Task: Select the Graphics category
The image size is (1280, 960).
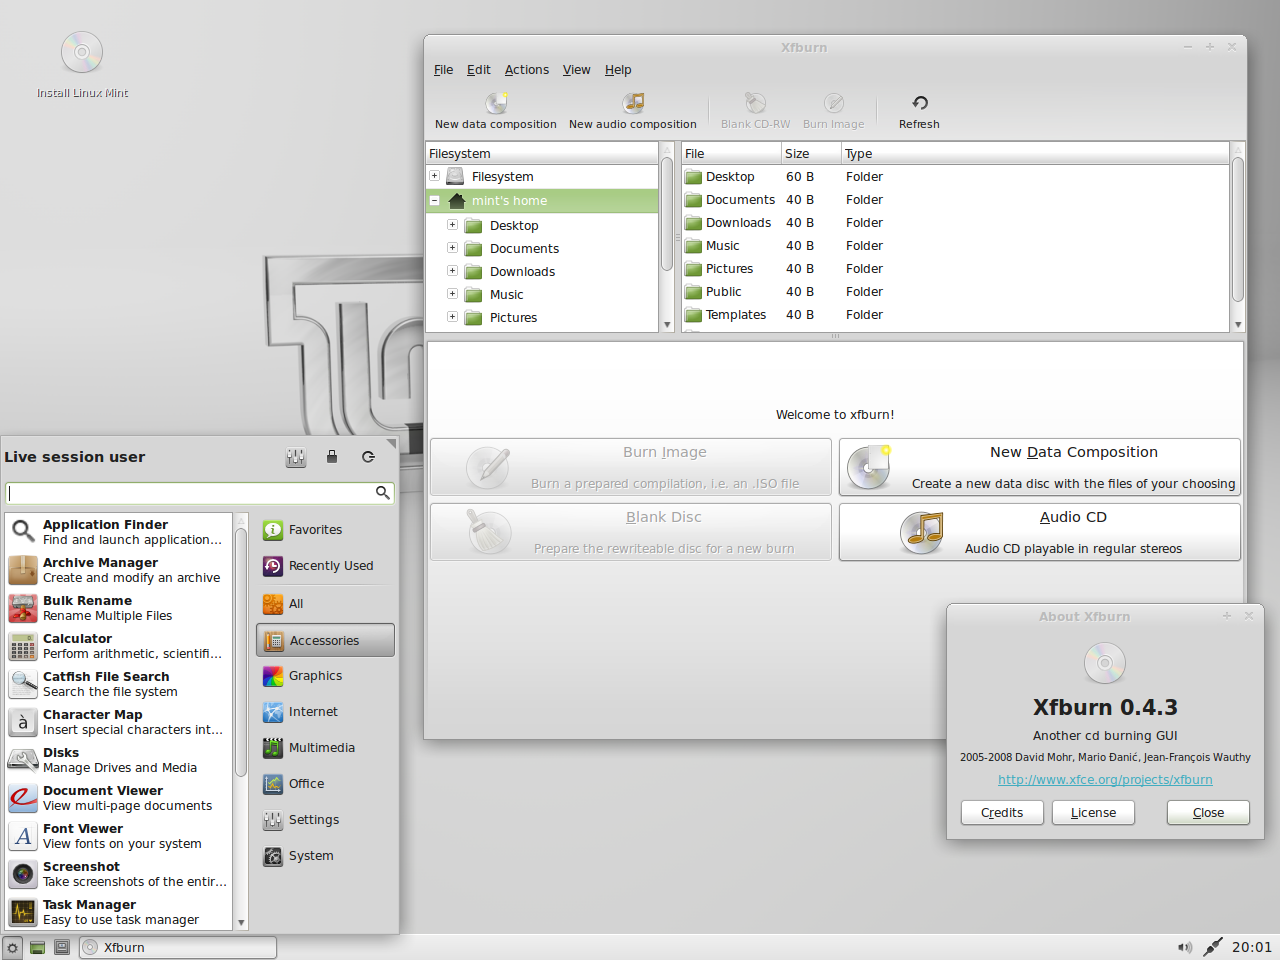Action: point(325,676)
